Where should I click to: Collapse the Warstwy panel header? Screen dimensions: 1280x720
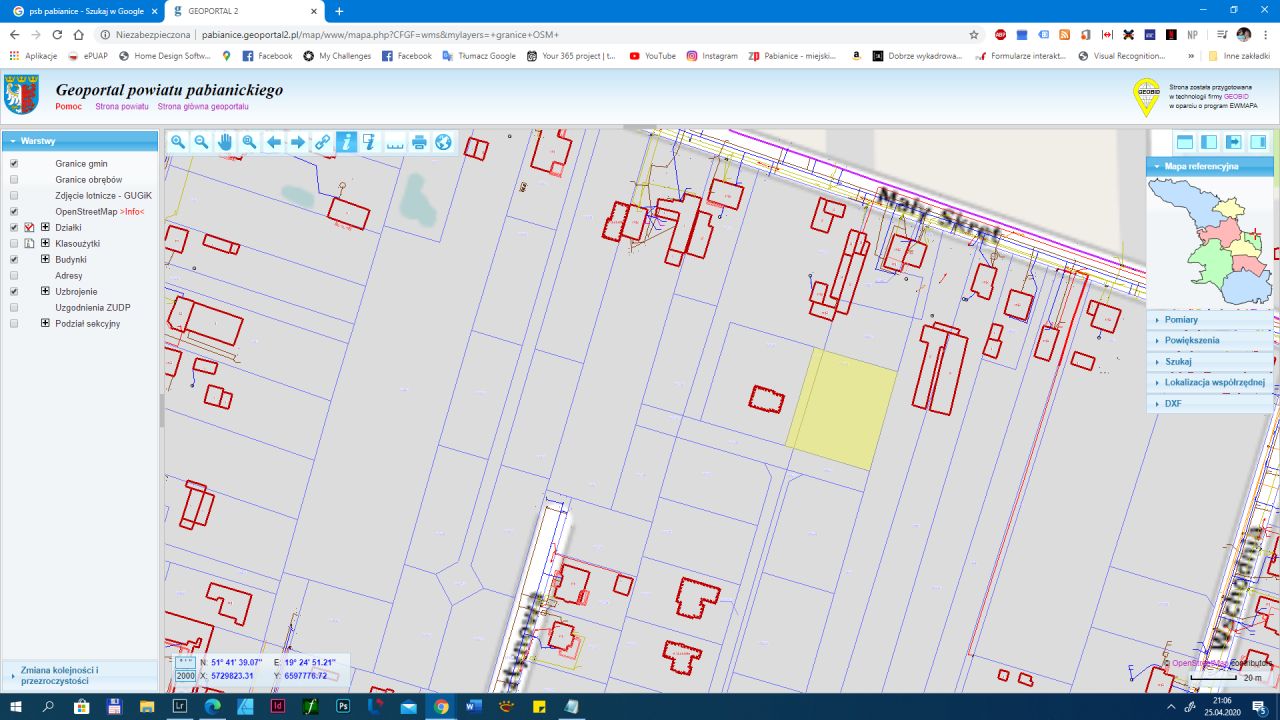[79, 141]
